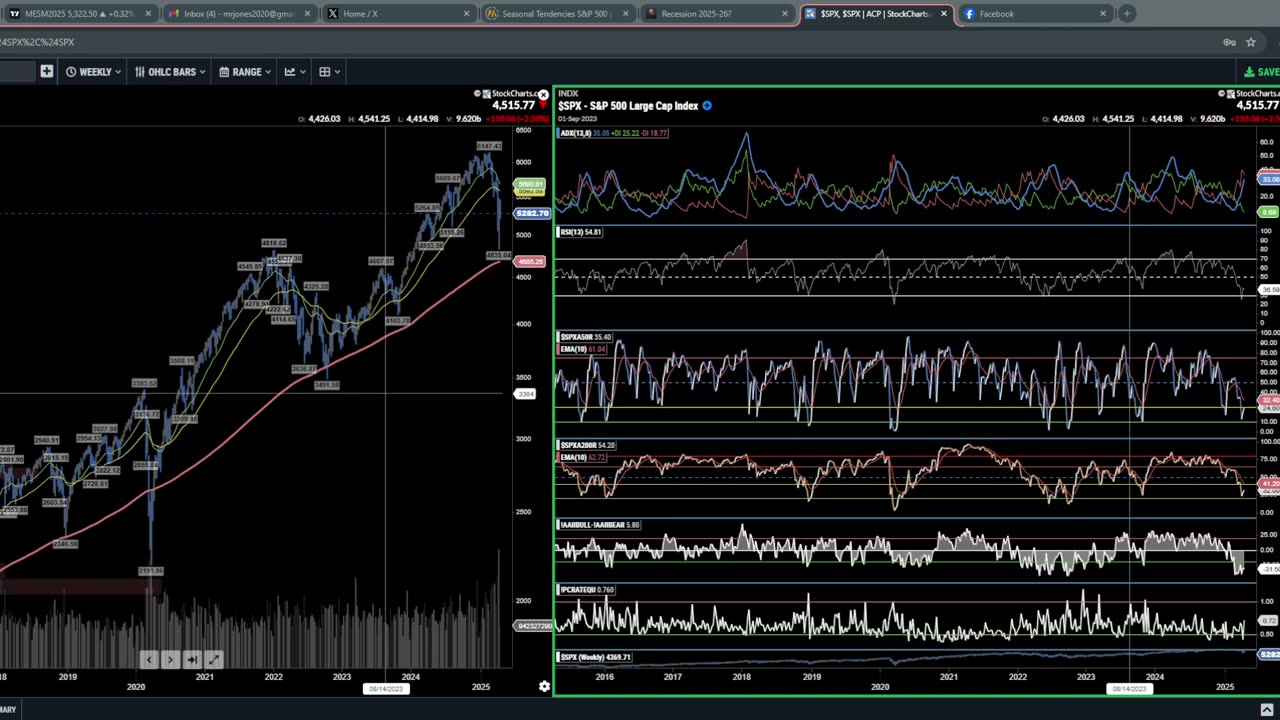1280x720 pixels.
Task: Click the 08/14/2023 date marker on right chart
Action: [1129, 689]
